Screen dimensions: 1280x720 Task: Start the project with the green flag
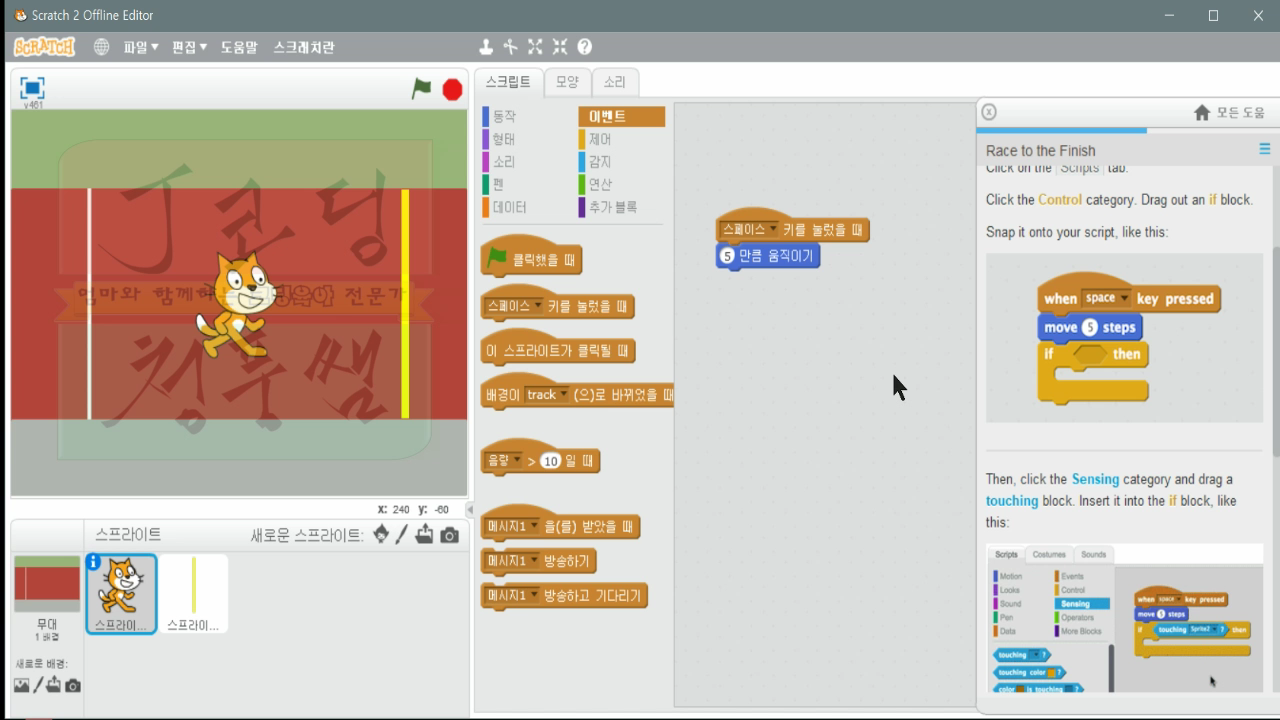tap(422, 89)
